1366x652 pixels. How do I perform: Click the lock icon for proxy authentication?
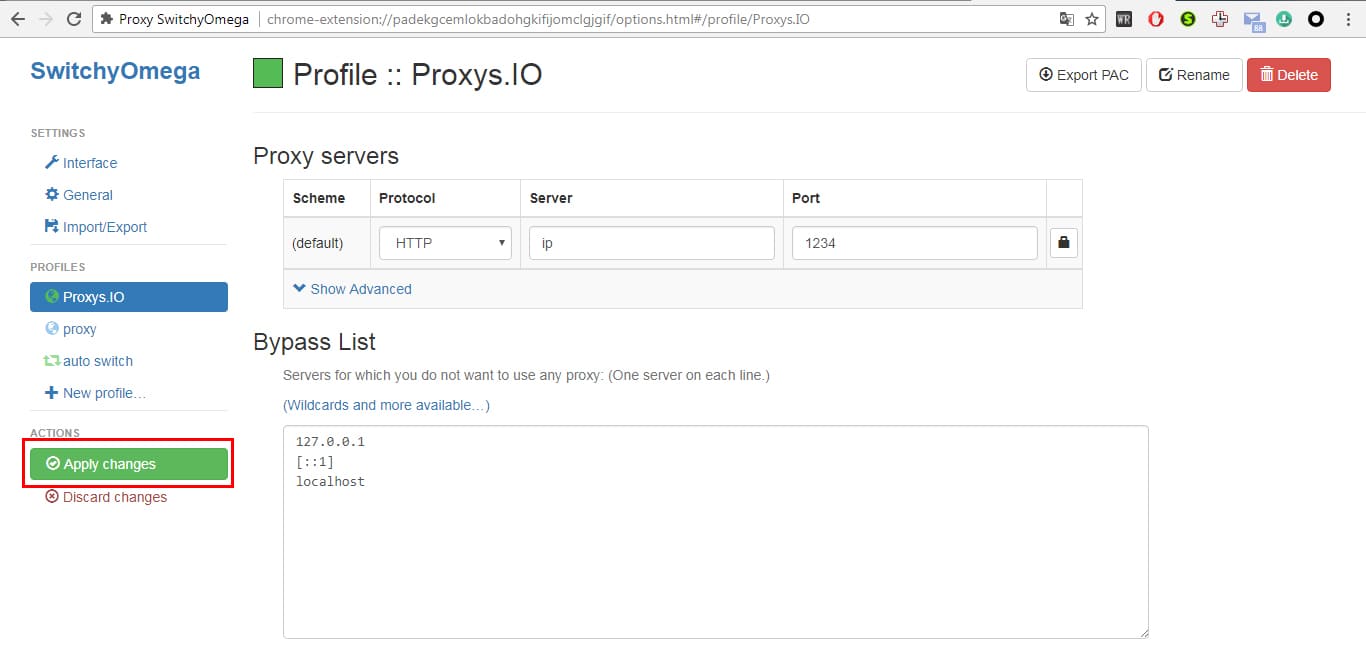[1064, 243]
